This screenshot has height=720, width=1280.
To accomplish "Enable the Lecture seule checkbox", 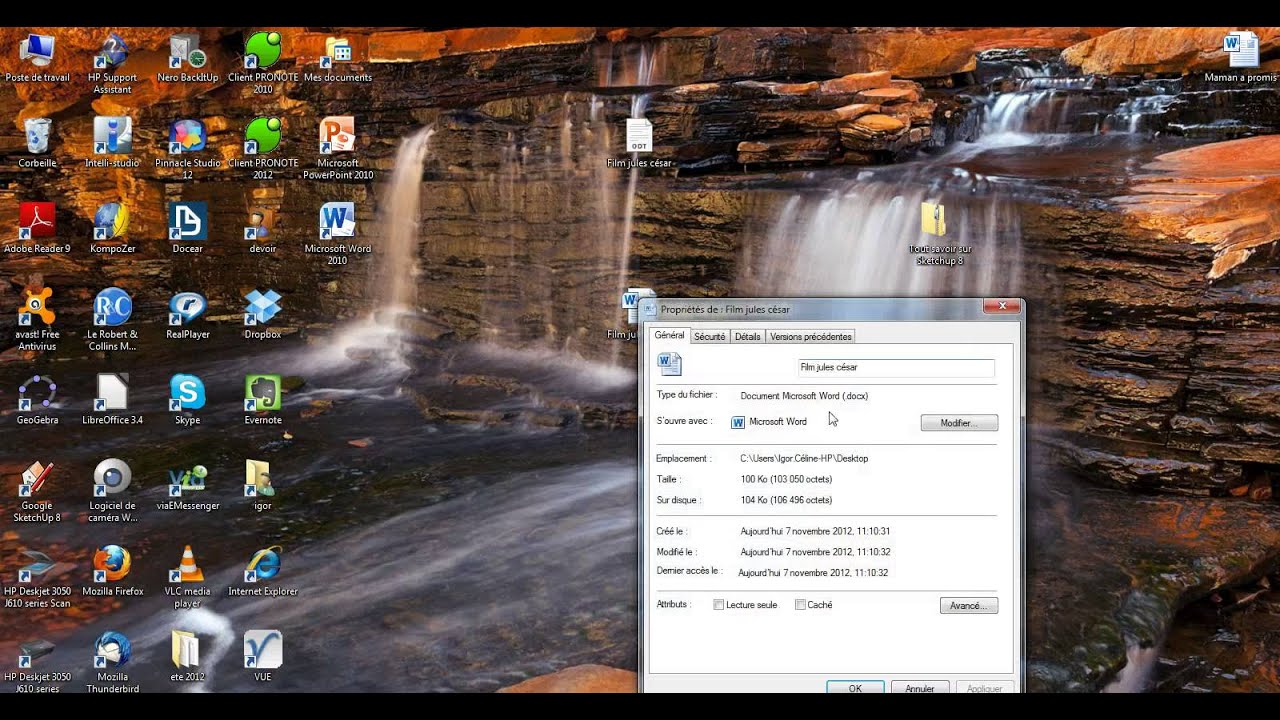I will [719, 605].
